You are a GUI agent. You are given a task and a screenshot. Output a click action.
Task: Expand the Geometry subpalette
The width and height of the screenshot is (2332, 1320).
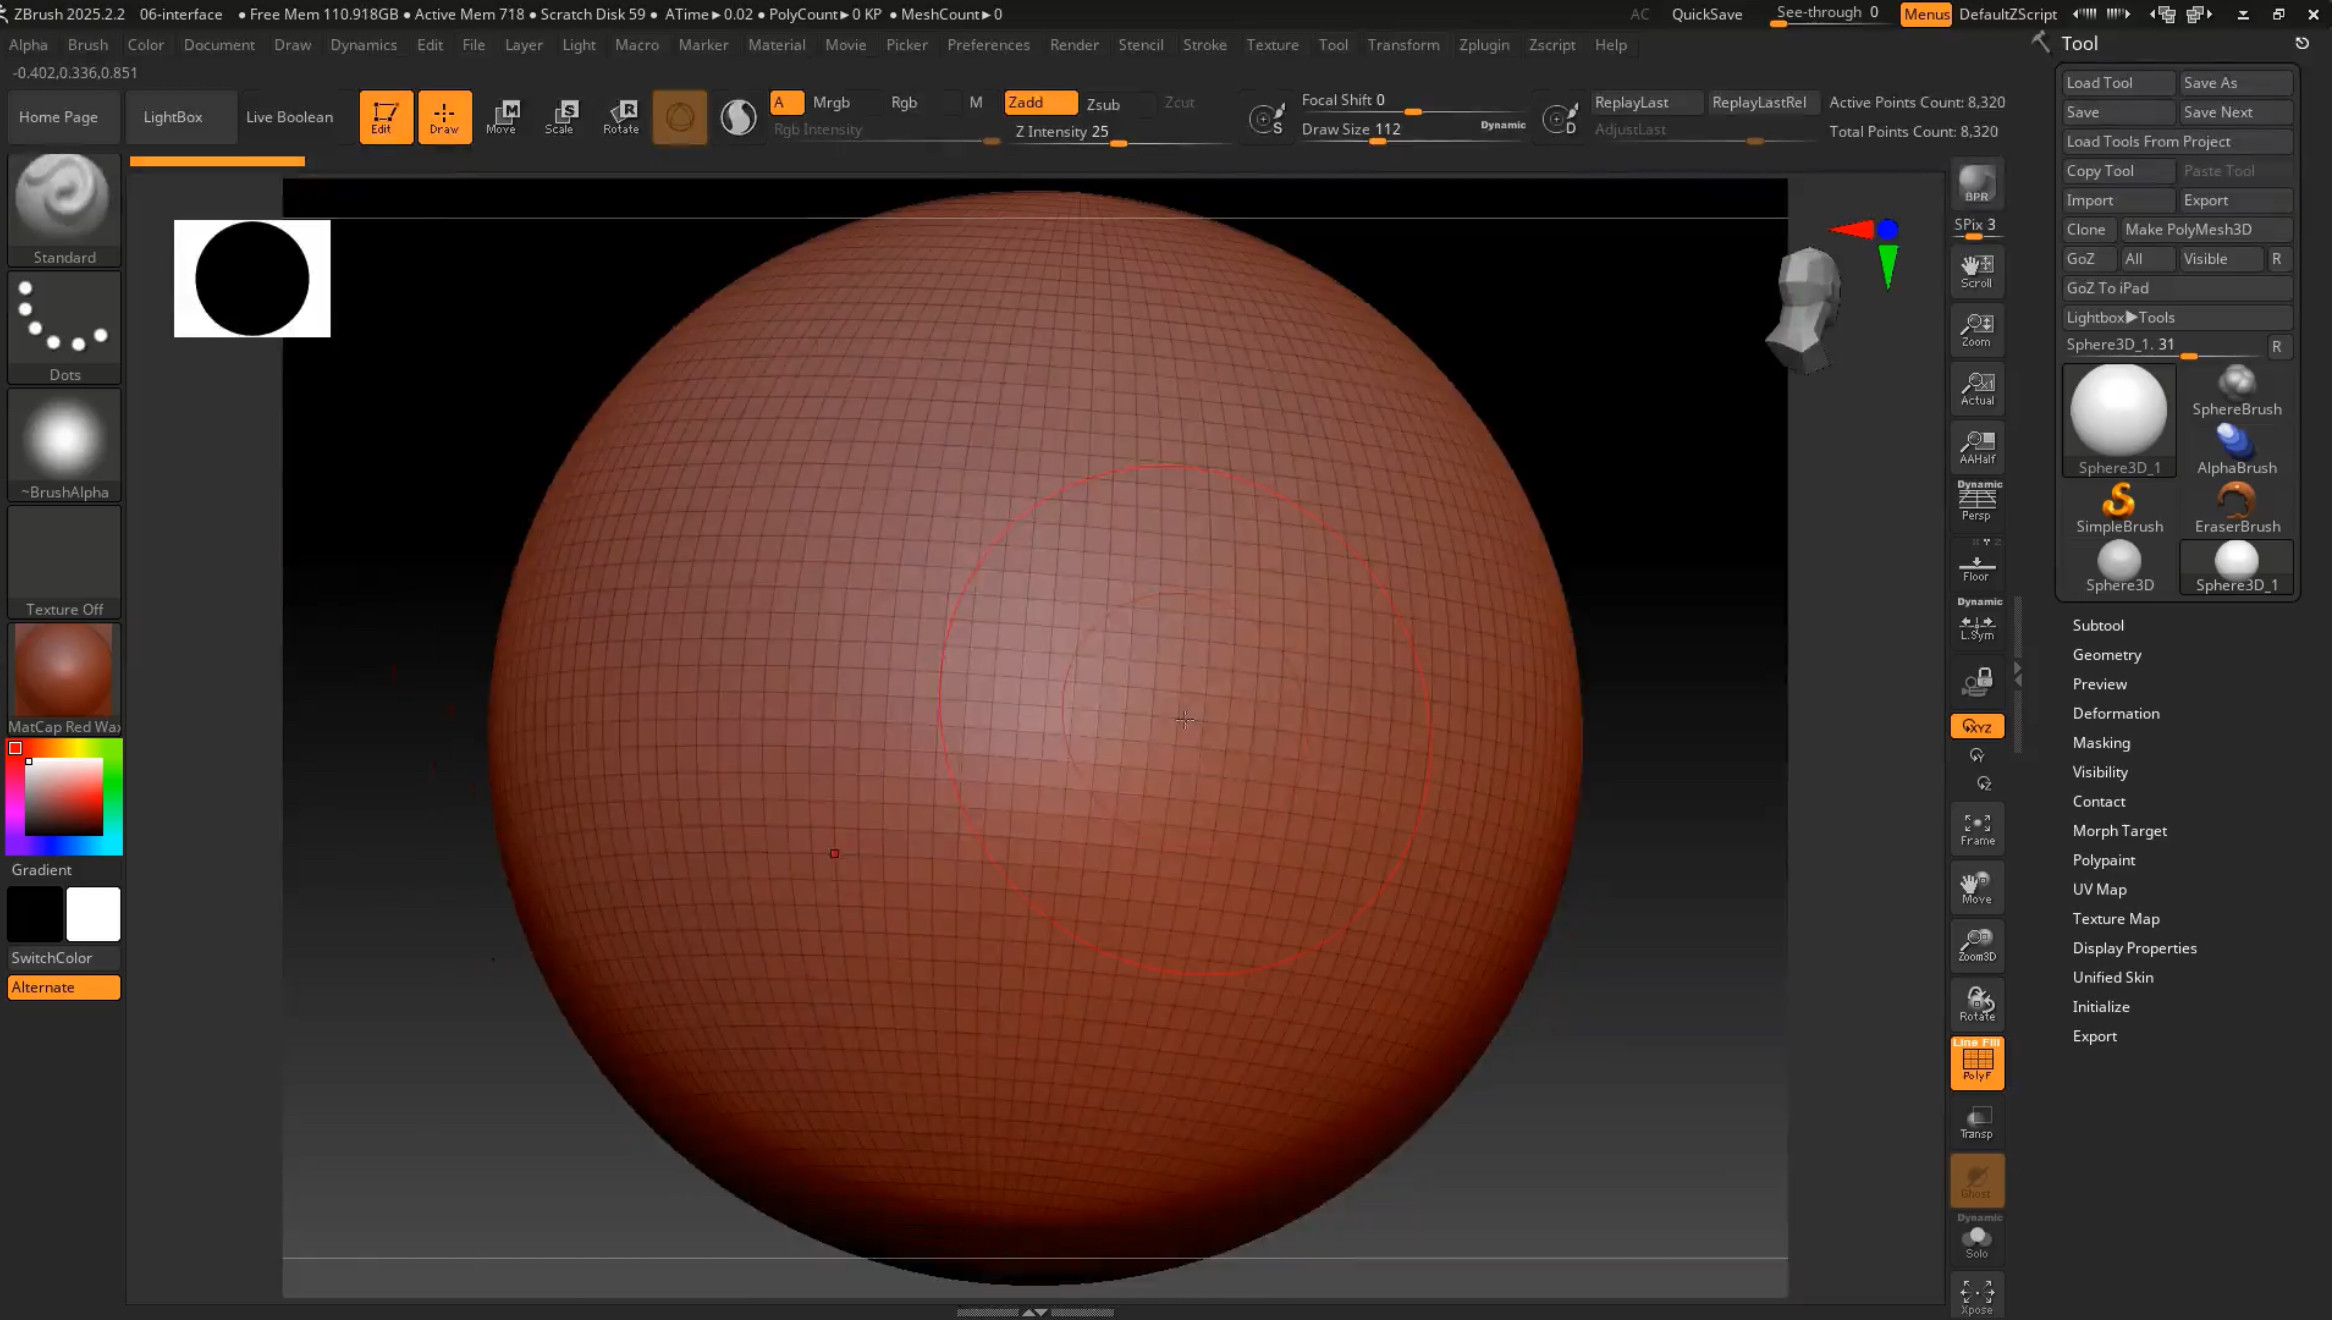click(x=2106, y=655)
